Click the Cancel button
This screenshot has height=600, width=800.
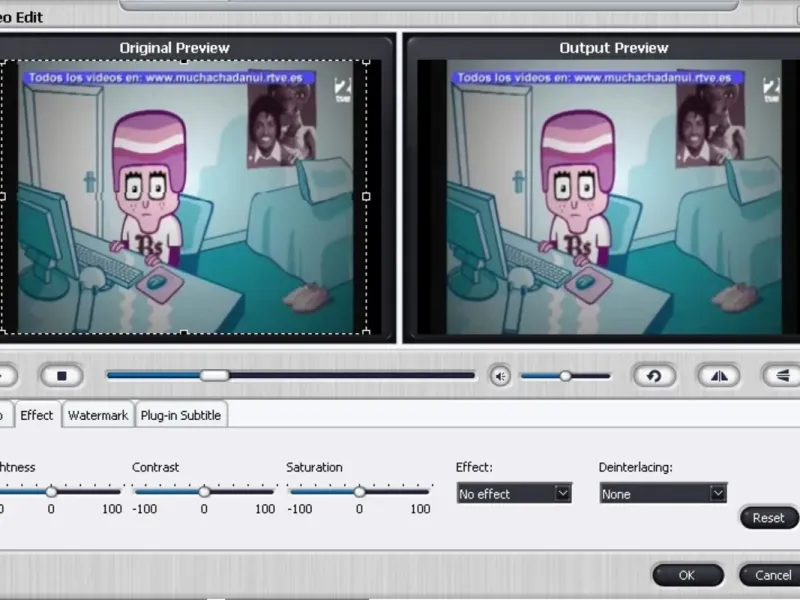(770, 575)
